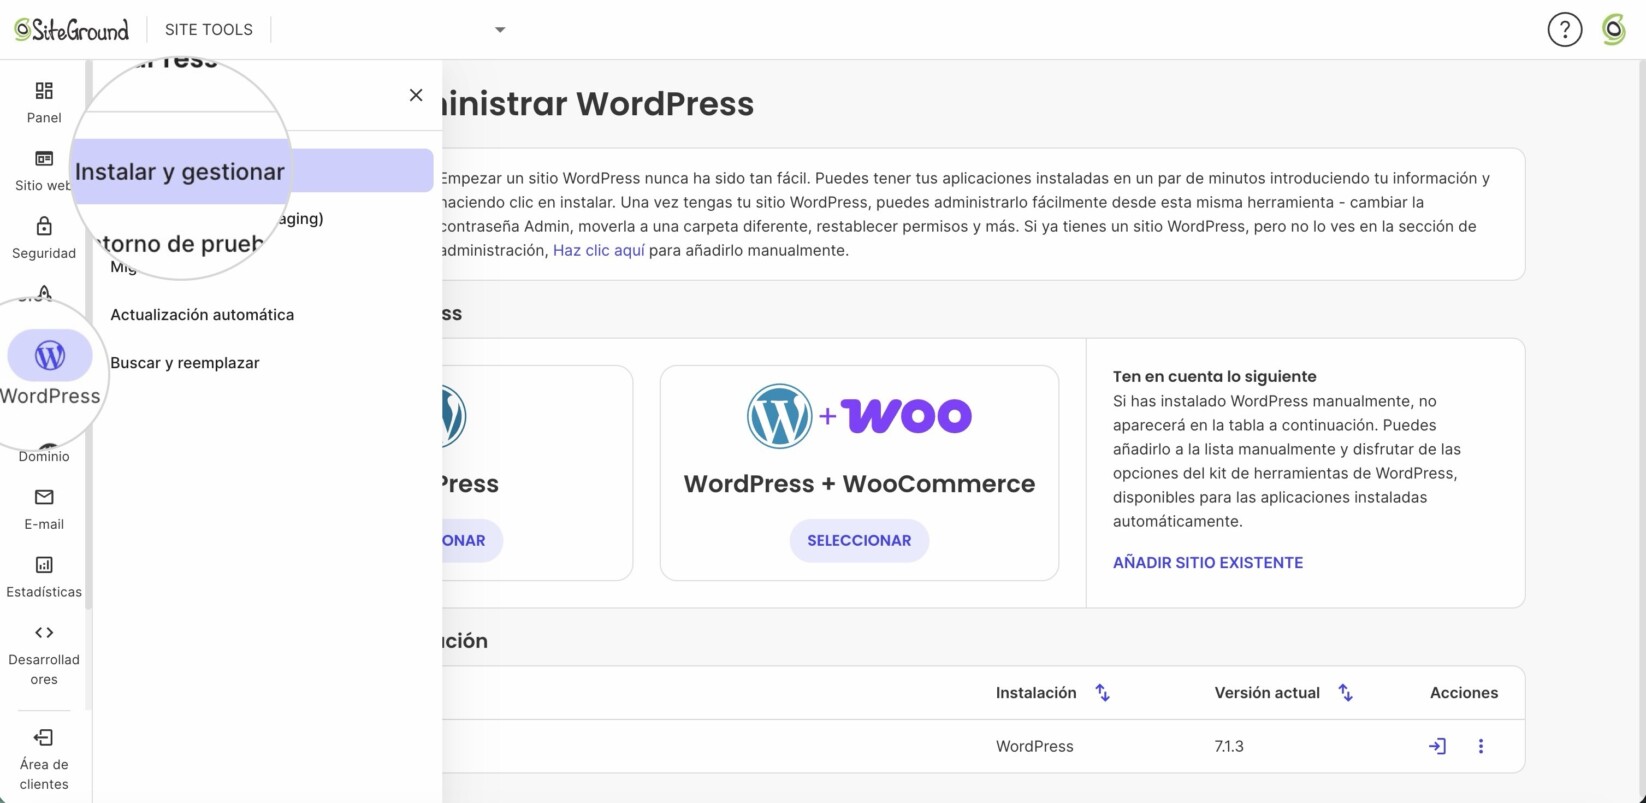Open the Desarrolladores code icon
The image size is (1646, 803).
(44, 632)
